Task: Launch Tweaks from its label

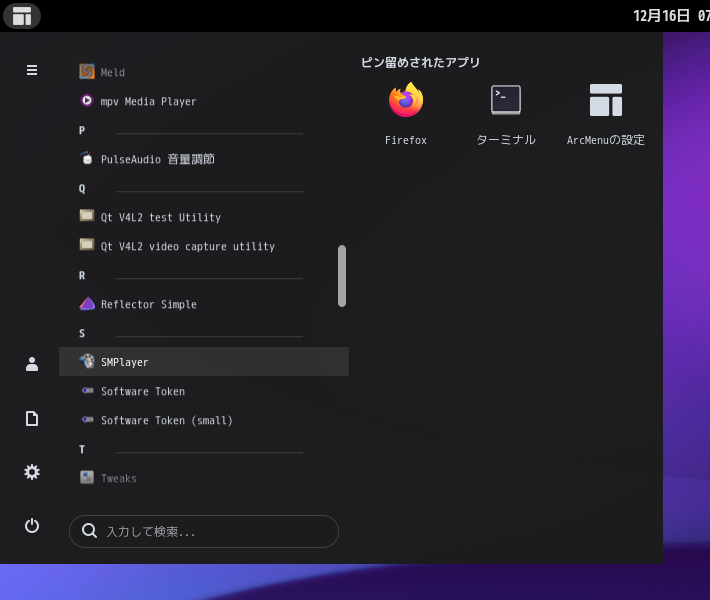Action: [119, 478]
